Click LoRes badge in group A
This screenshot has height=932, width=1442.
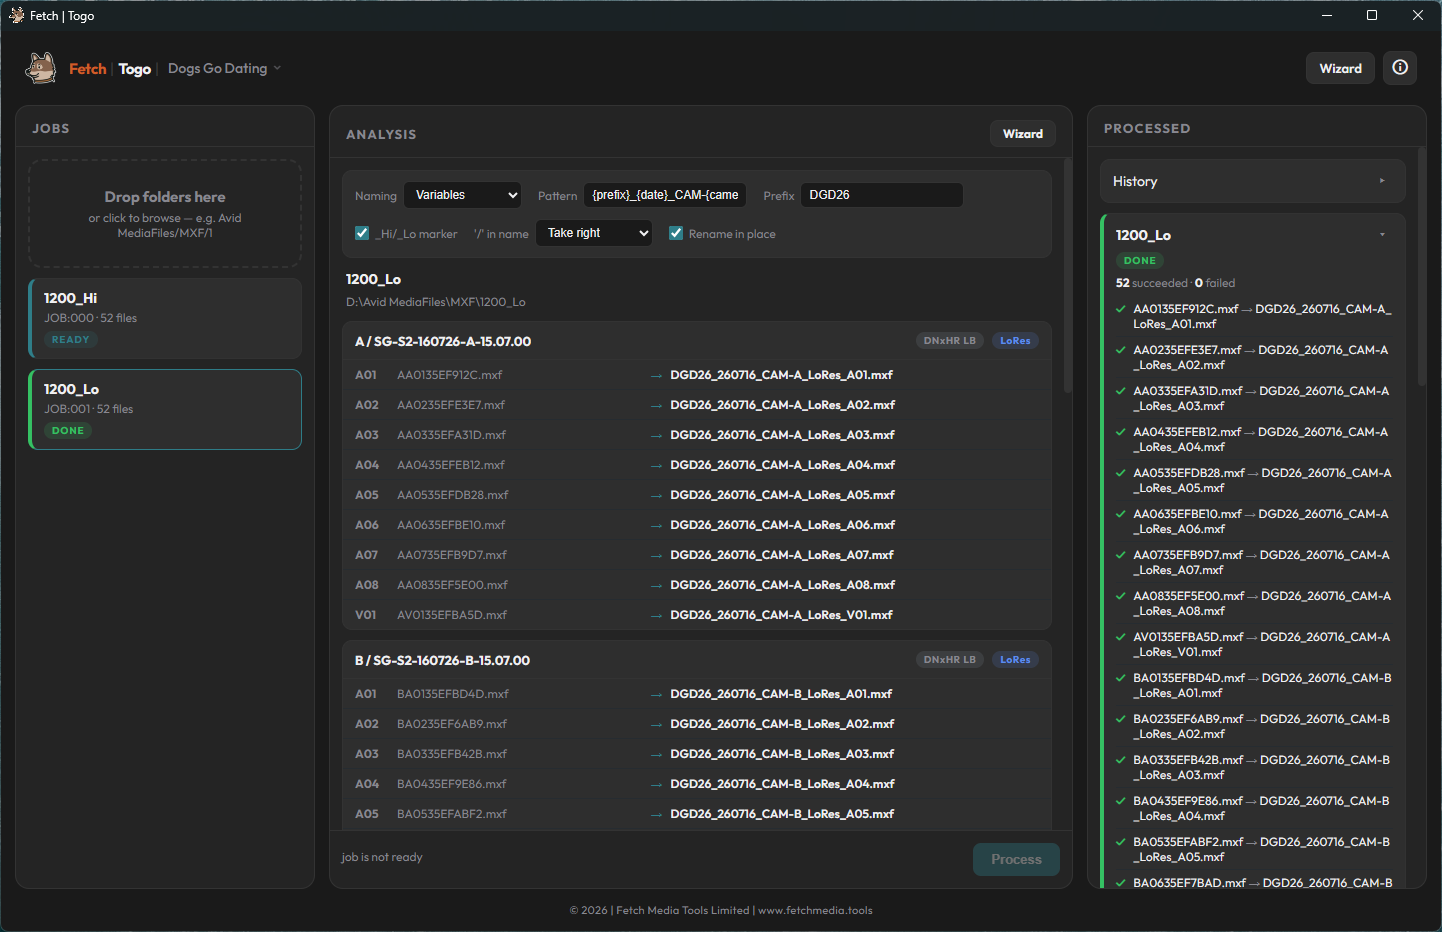[1015, 341]
